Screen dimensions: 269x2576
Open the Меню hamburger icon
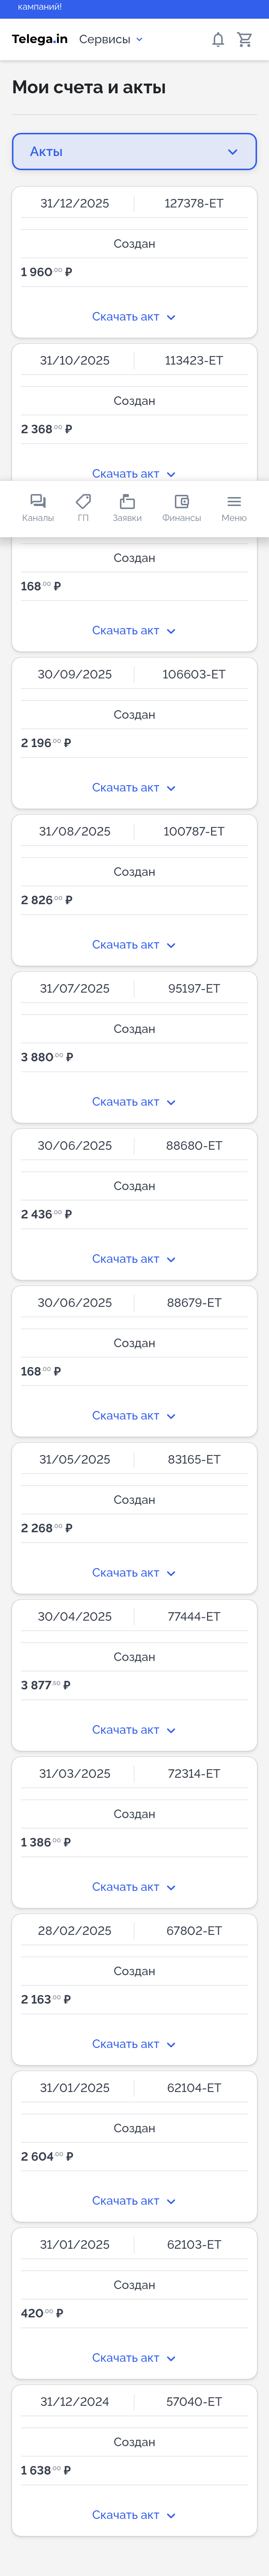(x=234, y=502)
